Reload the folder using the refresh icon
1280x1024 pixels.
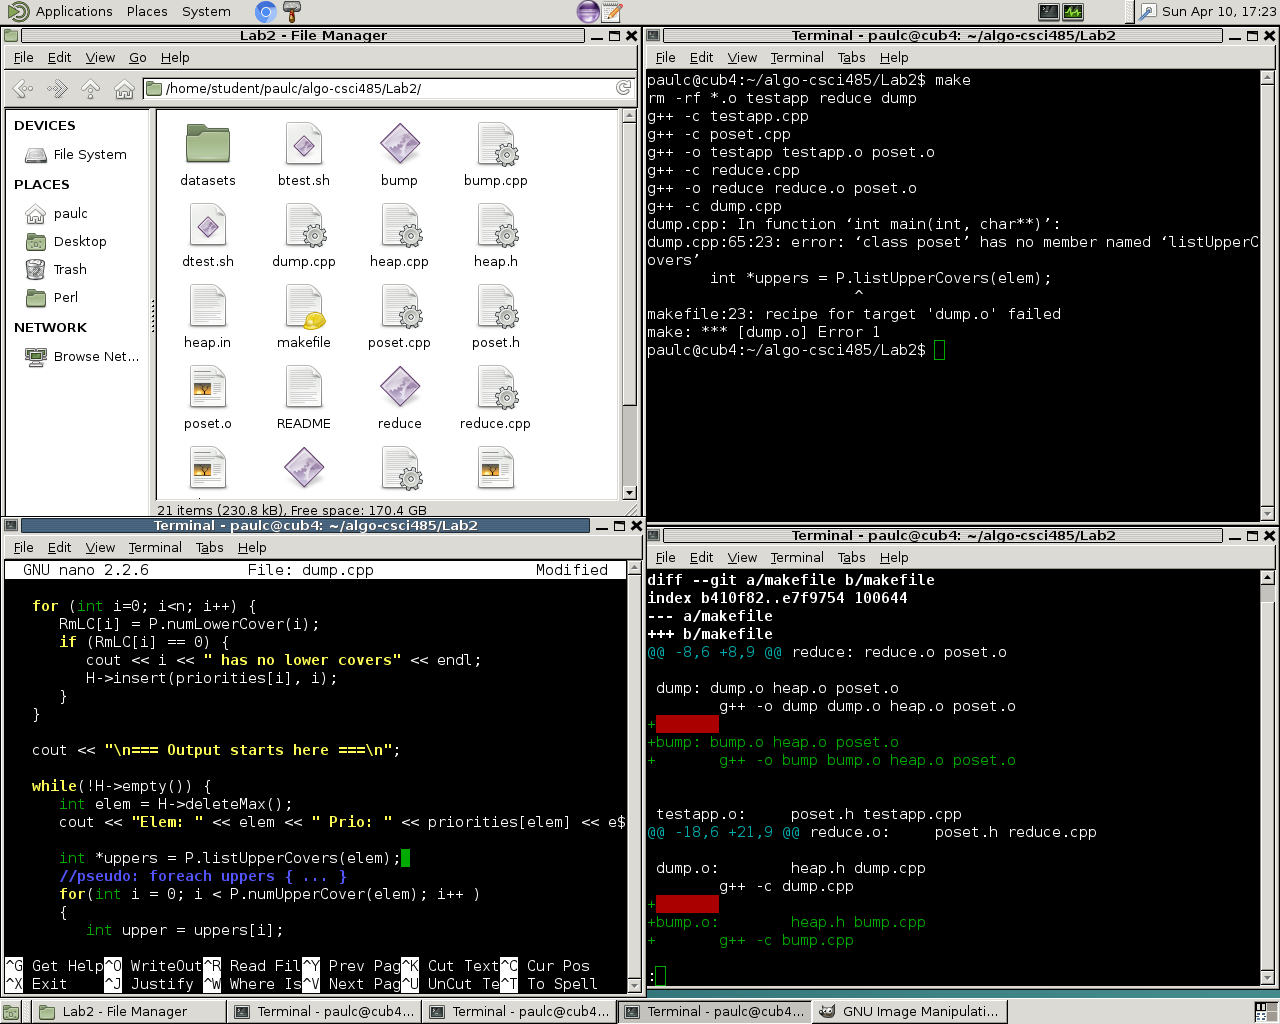coord(623,88)
